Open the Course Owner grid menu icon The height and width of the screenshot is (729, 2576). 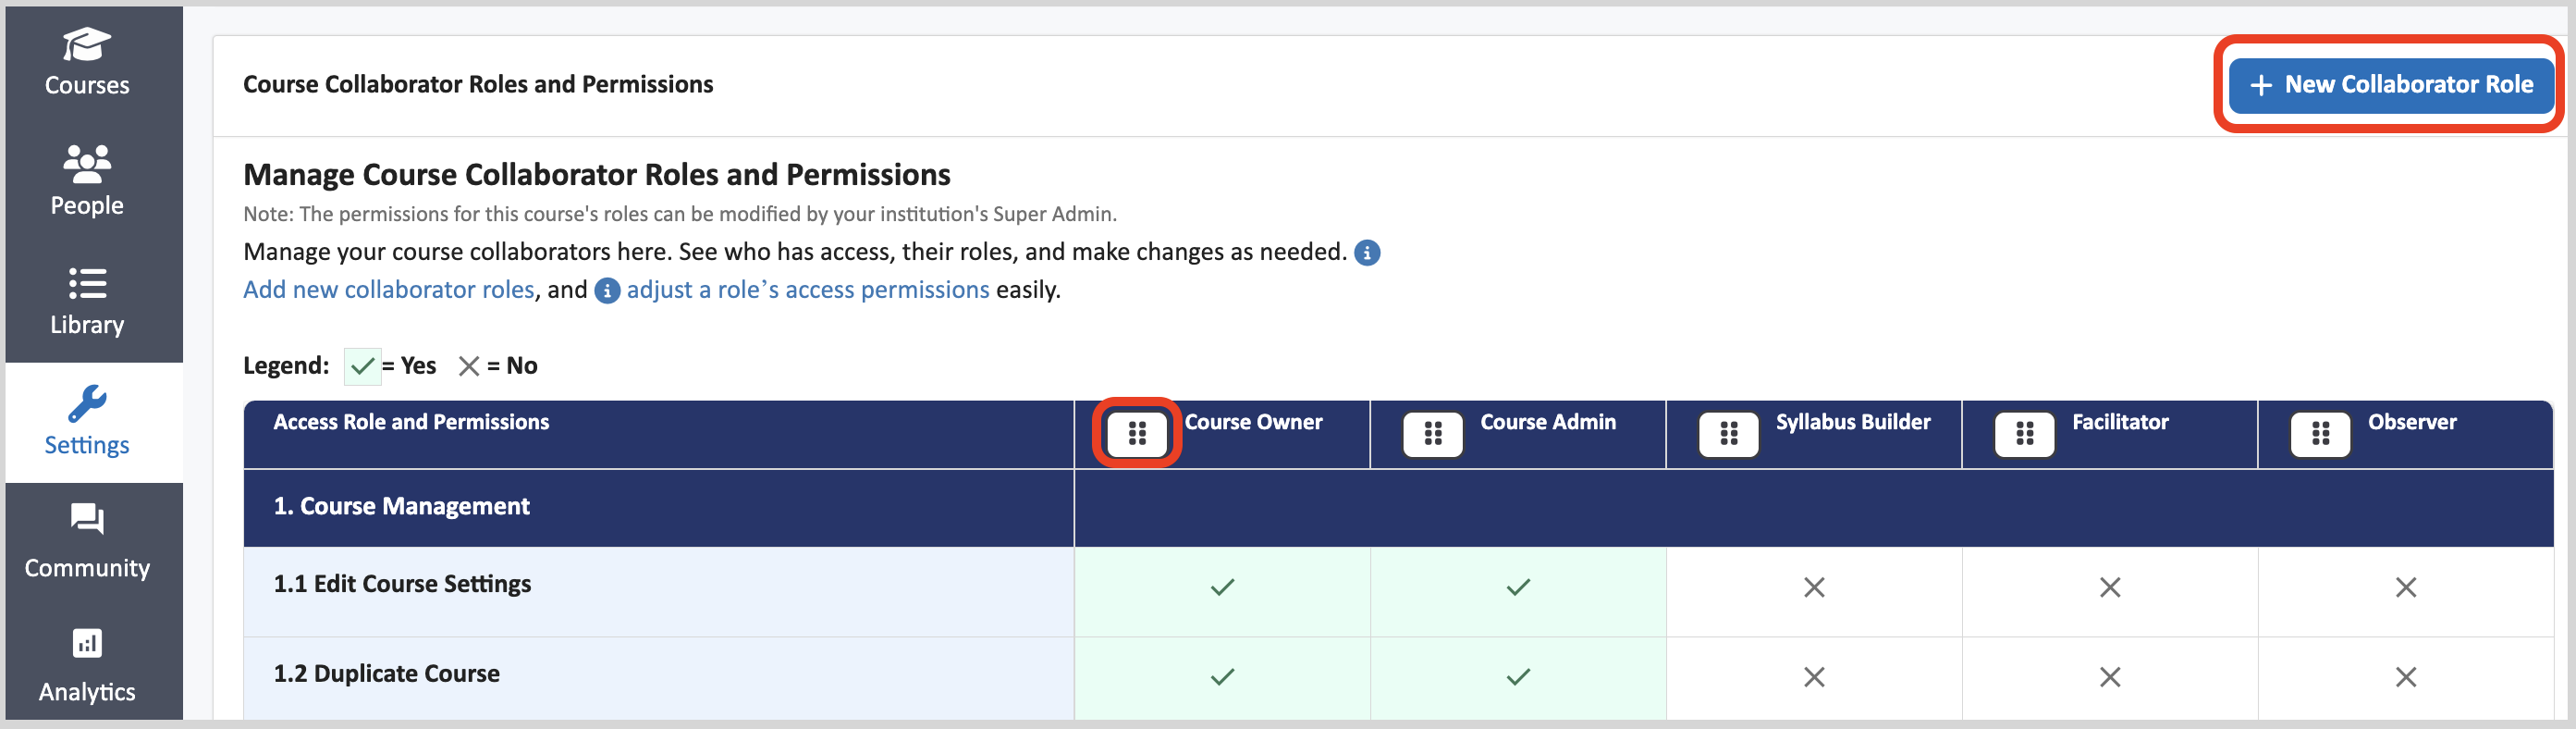(x=1137, y=433)
